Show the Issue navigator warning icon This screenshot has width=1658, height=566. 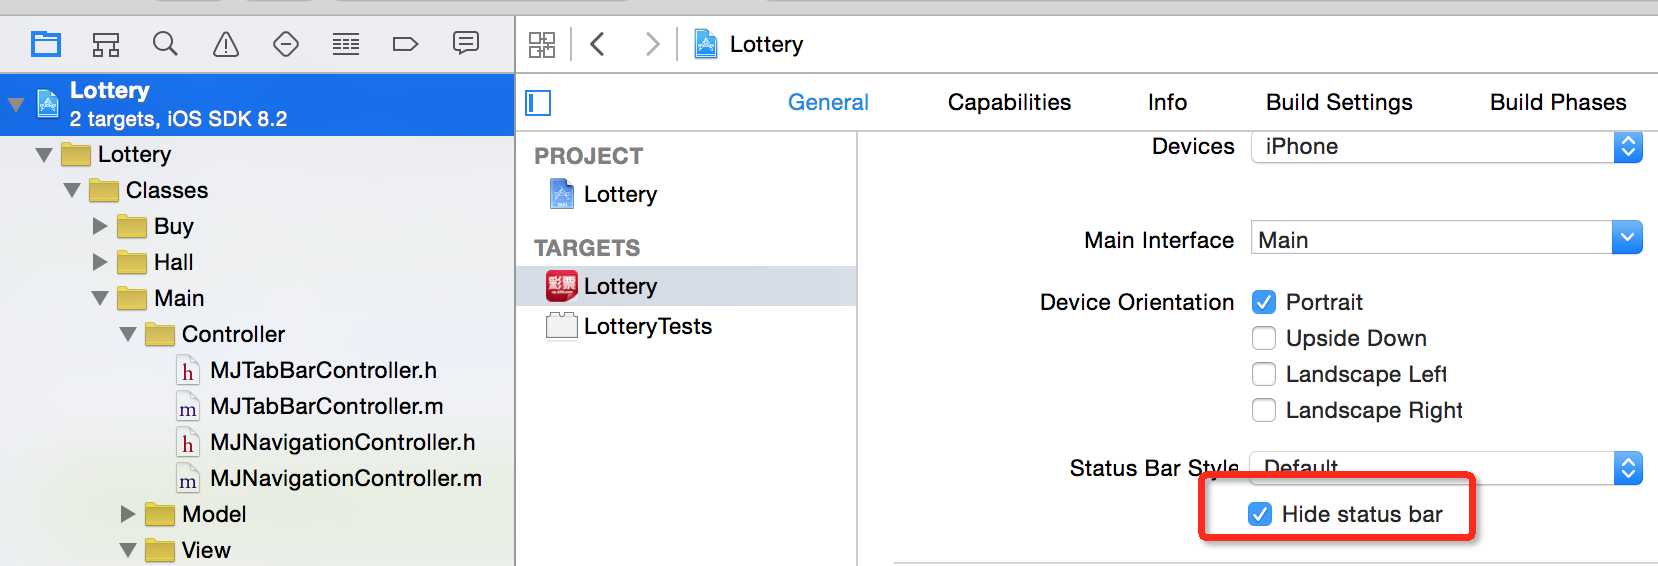coord(226,44)
